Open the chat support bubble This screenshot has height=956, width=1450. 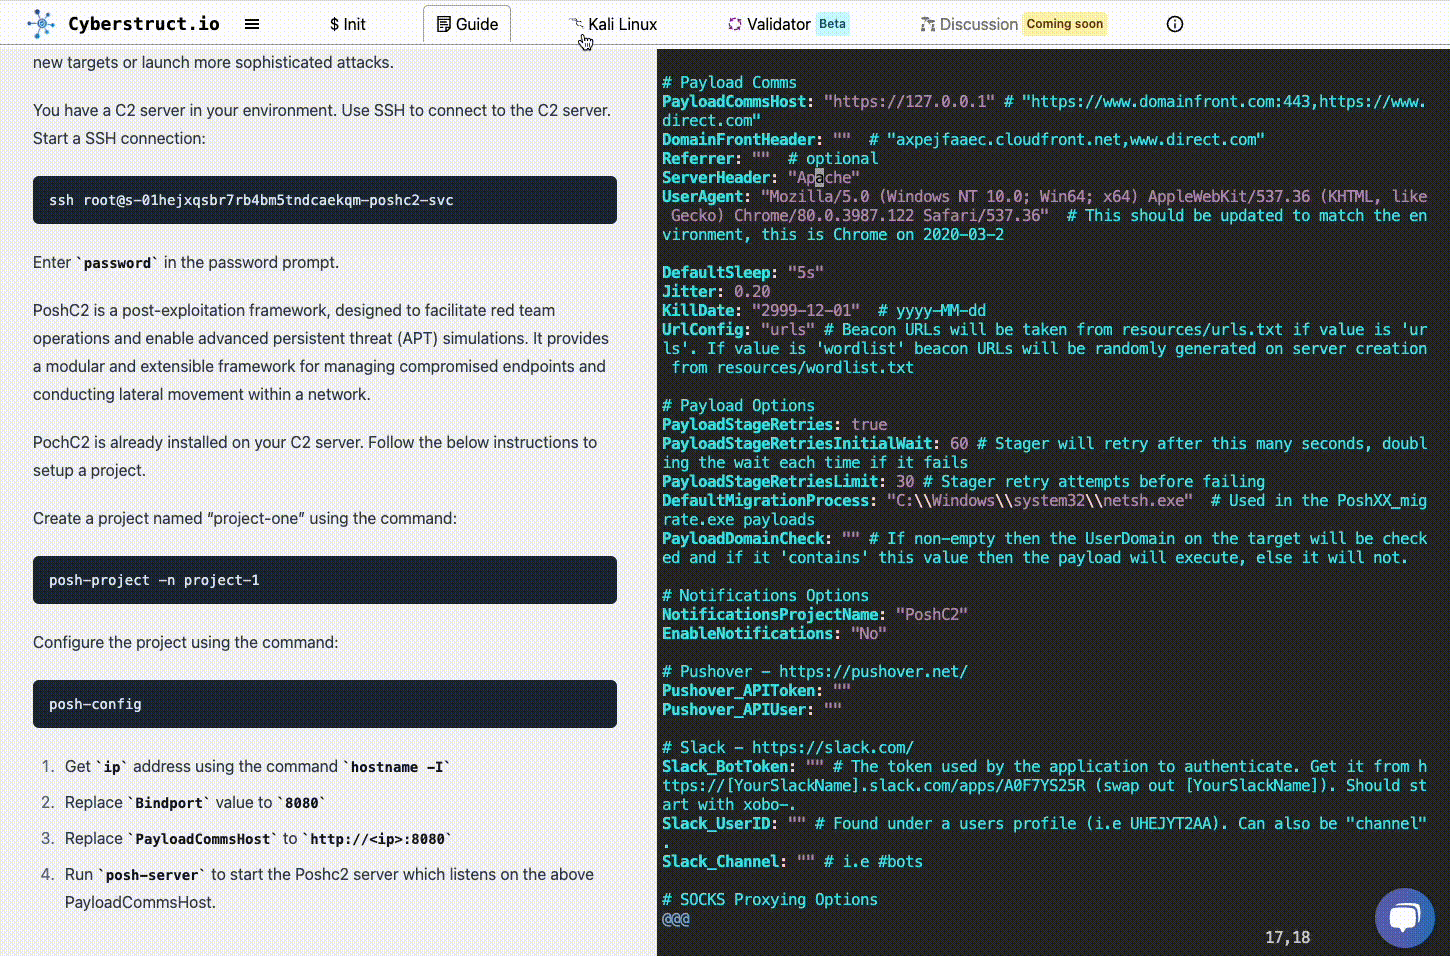pyautogui.click(x=1404, y=917)
